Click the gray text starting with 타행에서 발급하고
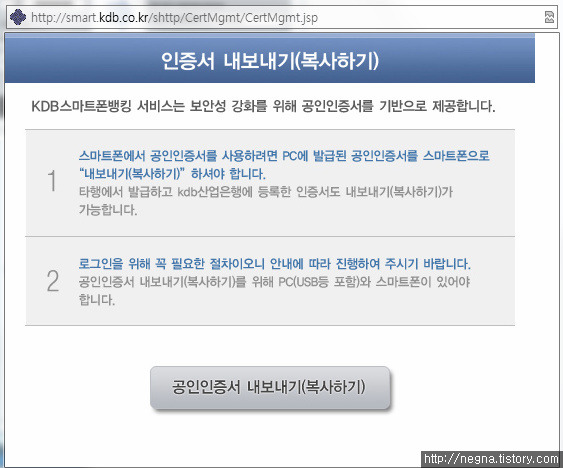Image resolution: width=563 pixels, height=468 pixels. click(266, 192)
